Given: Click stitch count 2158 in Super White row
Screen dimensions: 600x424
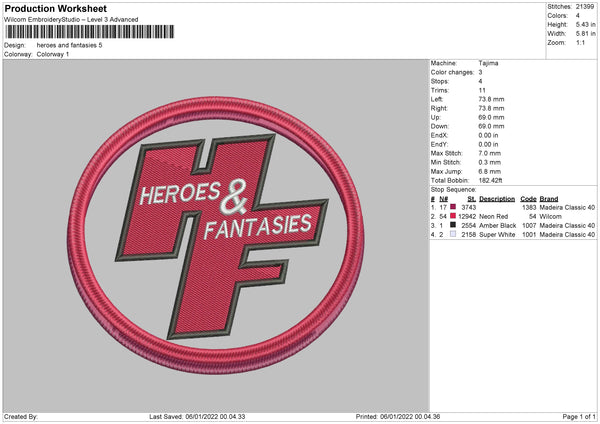Looking at the screenshot, I should [x=468, y=235].
